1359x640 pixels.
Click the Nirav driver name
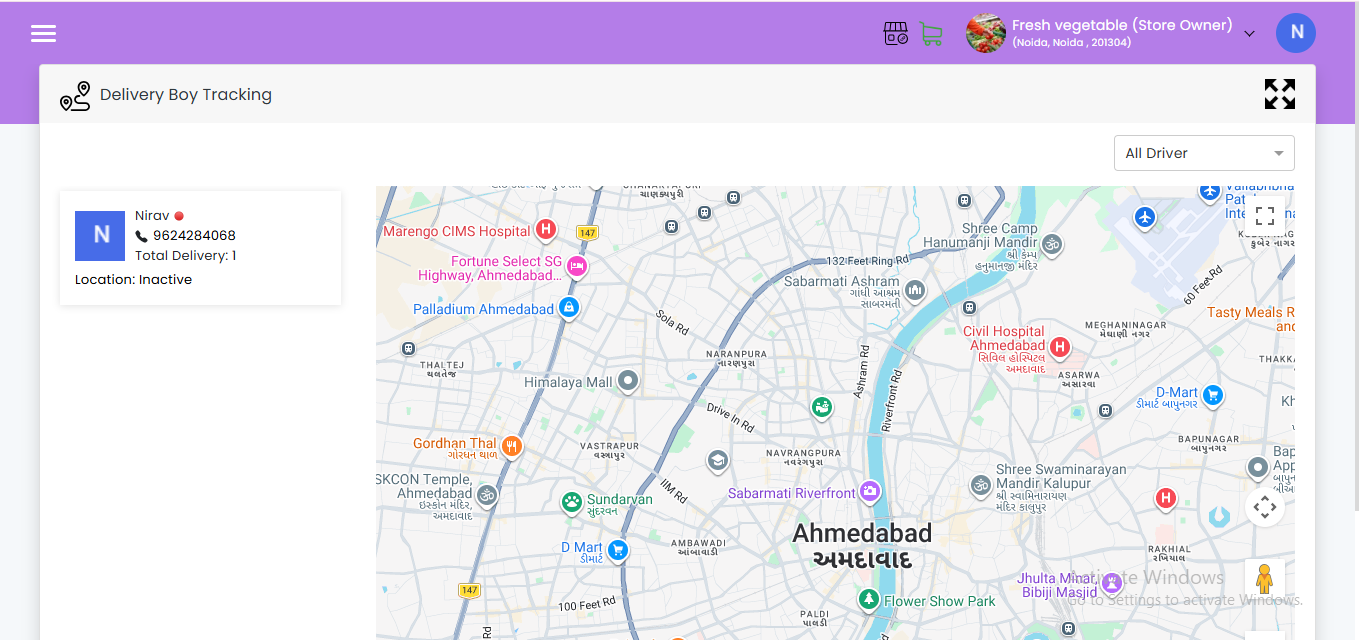tap(152, 216)
